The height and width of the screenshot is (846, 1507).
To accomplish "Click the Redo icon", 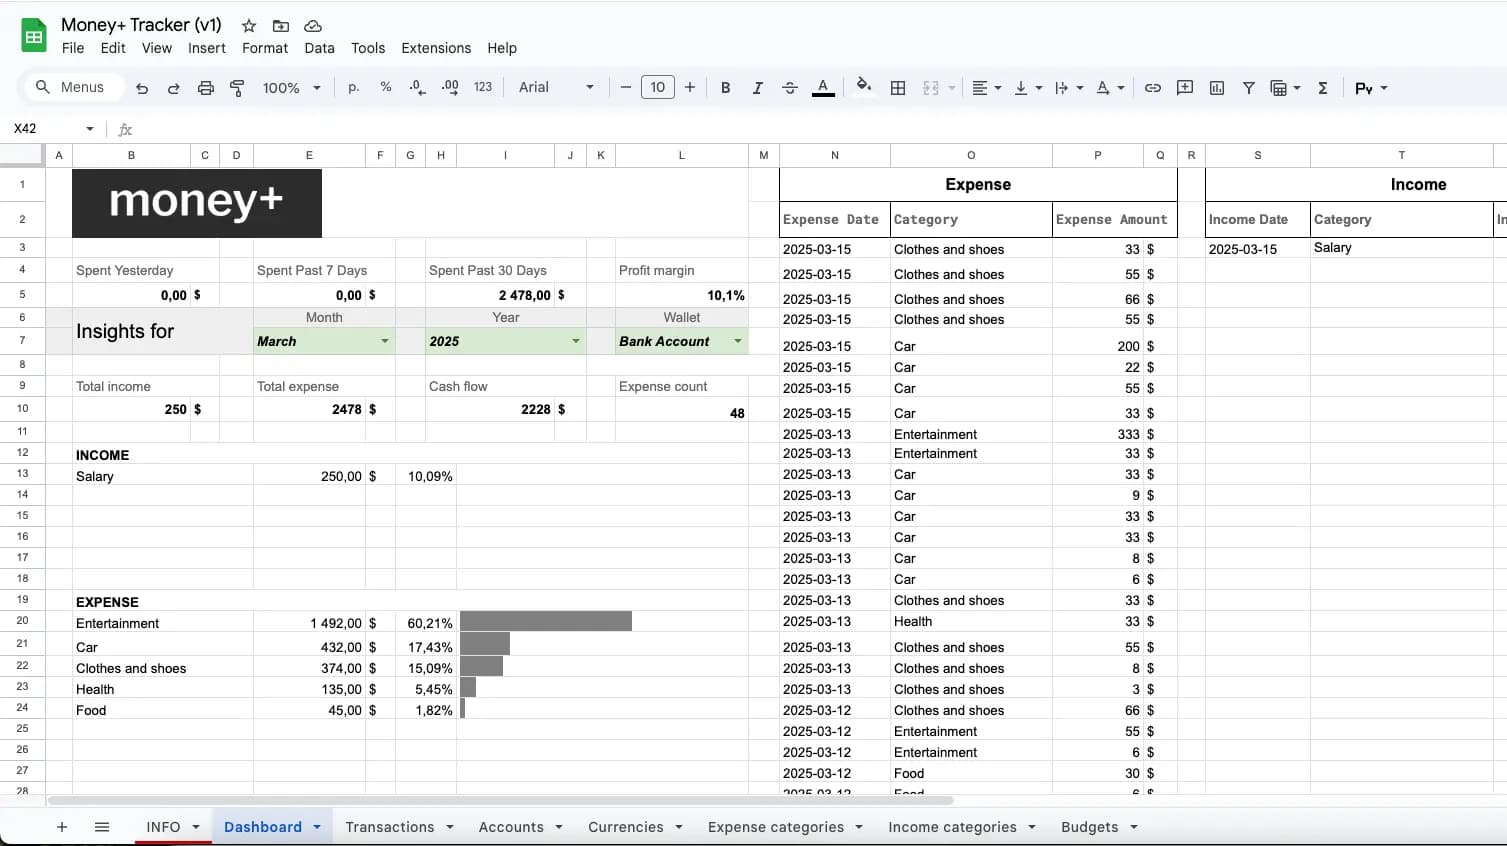I will (173, 88).
